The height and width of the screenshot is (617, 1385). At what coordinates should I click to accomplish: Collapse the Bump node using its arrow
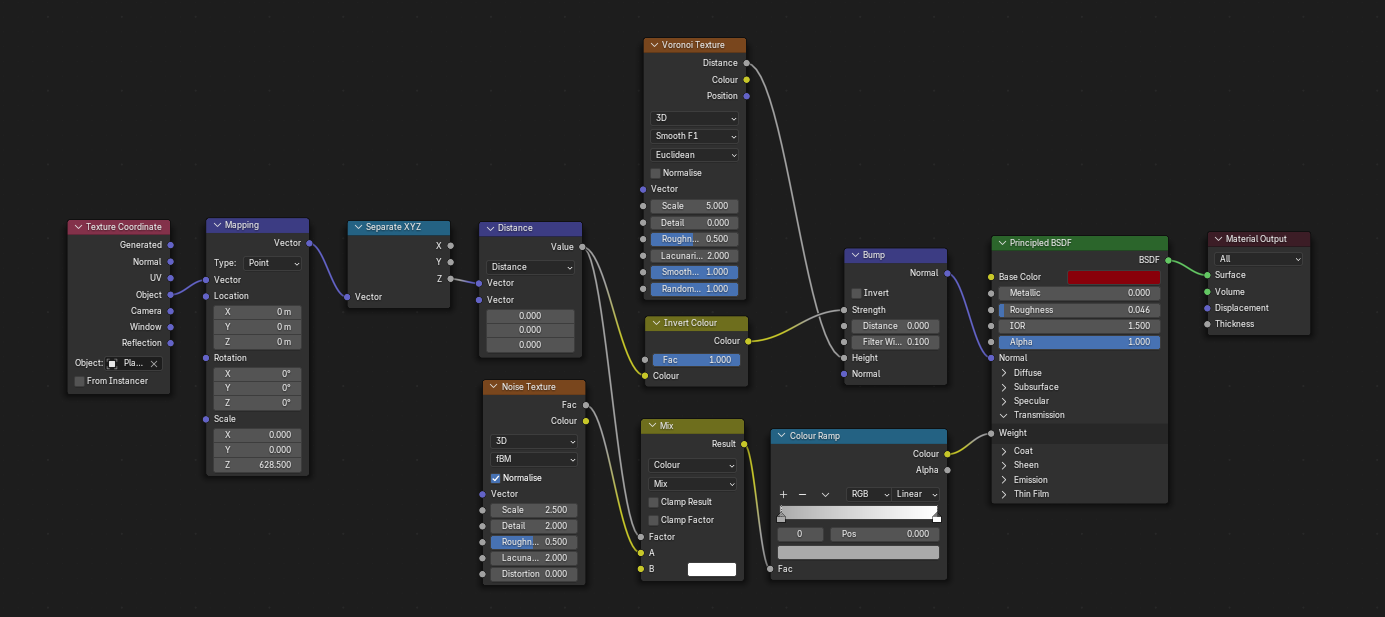click(x=854, y=255)
